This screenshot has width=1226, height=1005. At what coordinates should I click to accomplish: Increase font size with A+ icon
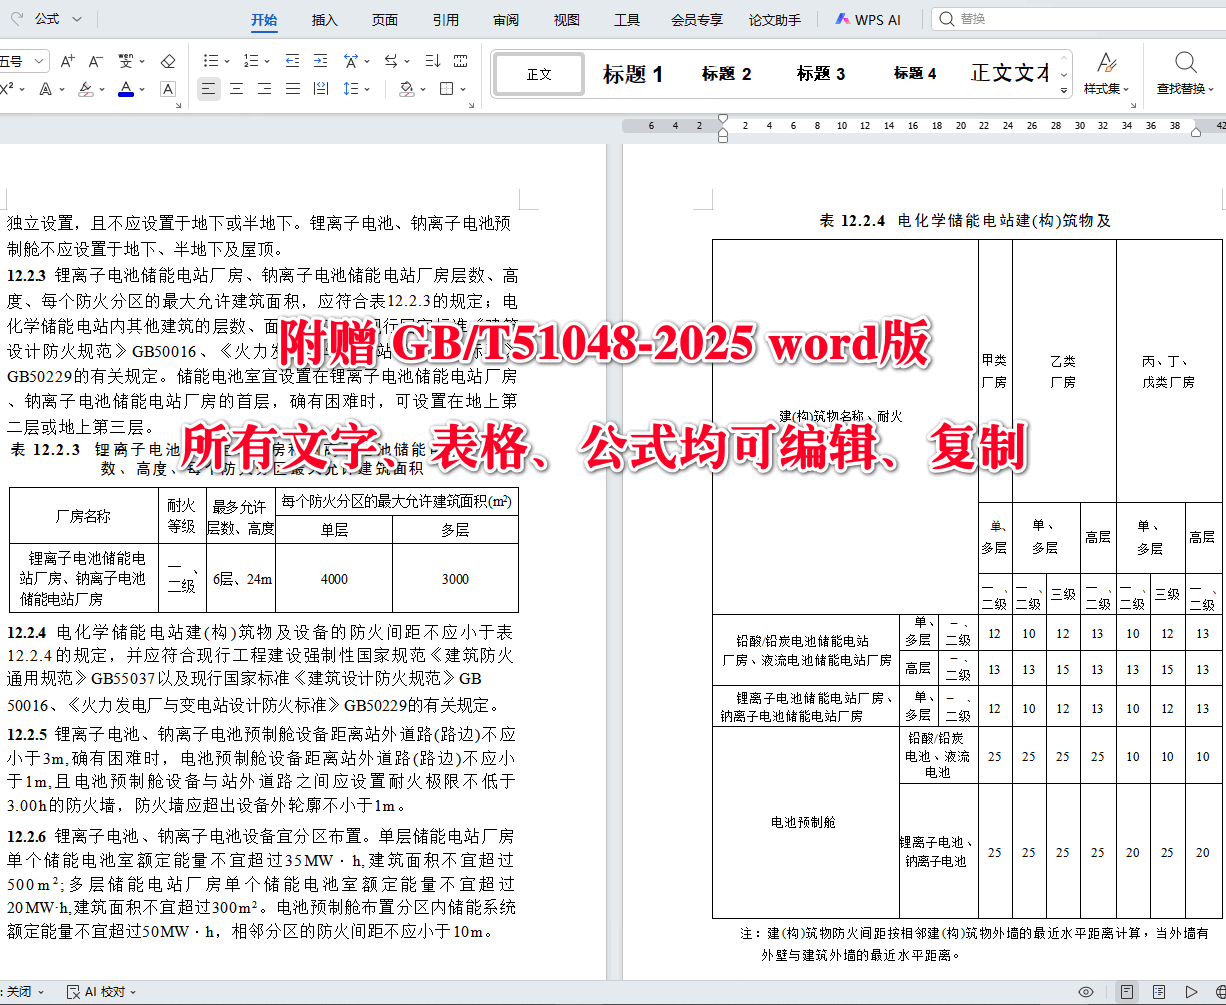(68, 61)
